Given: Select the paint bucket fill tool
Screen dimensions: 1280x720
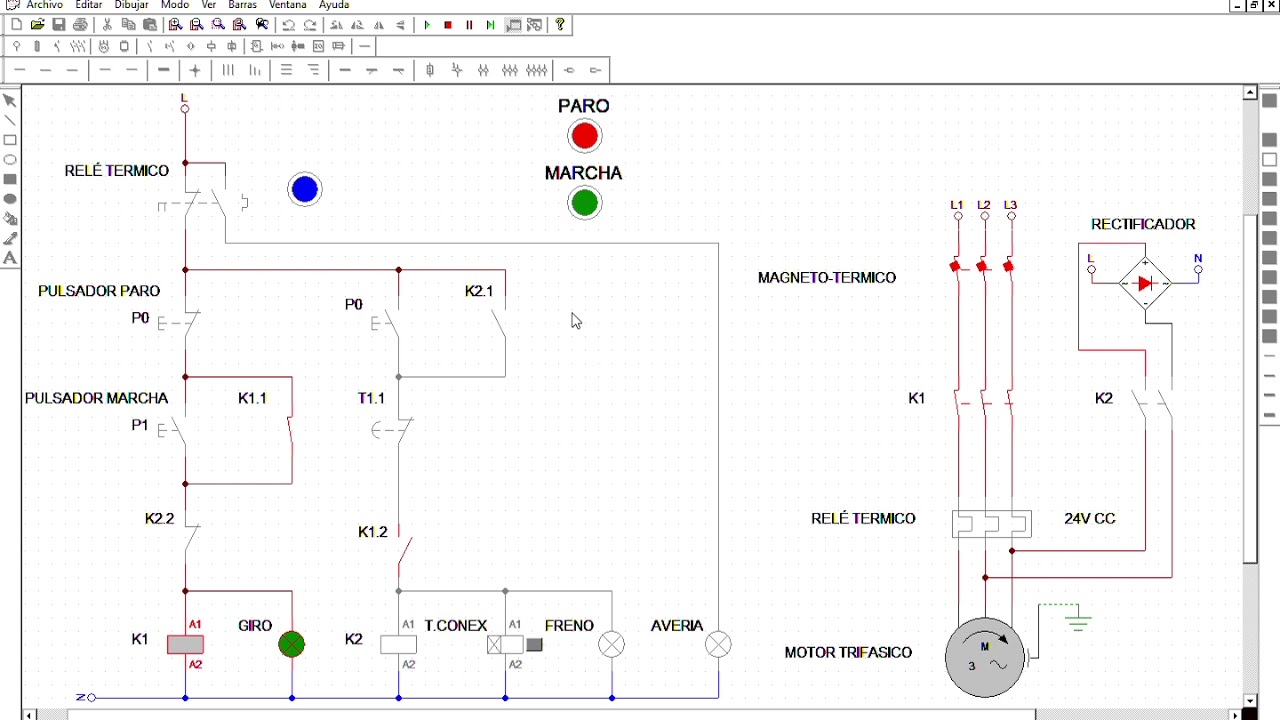Looking at the screenshot, I should pos(10,219).
